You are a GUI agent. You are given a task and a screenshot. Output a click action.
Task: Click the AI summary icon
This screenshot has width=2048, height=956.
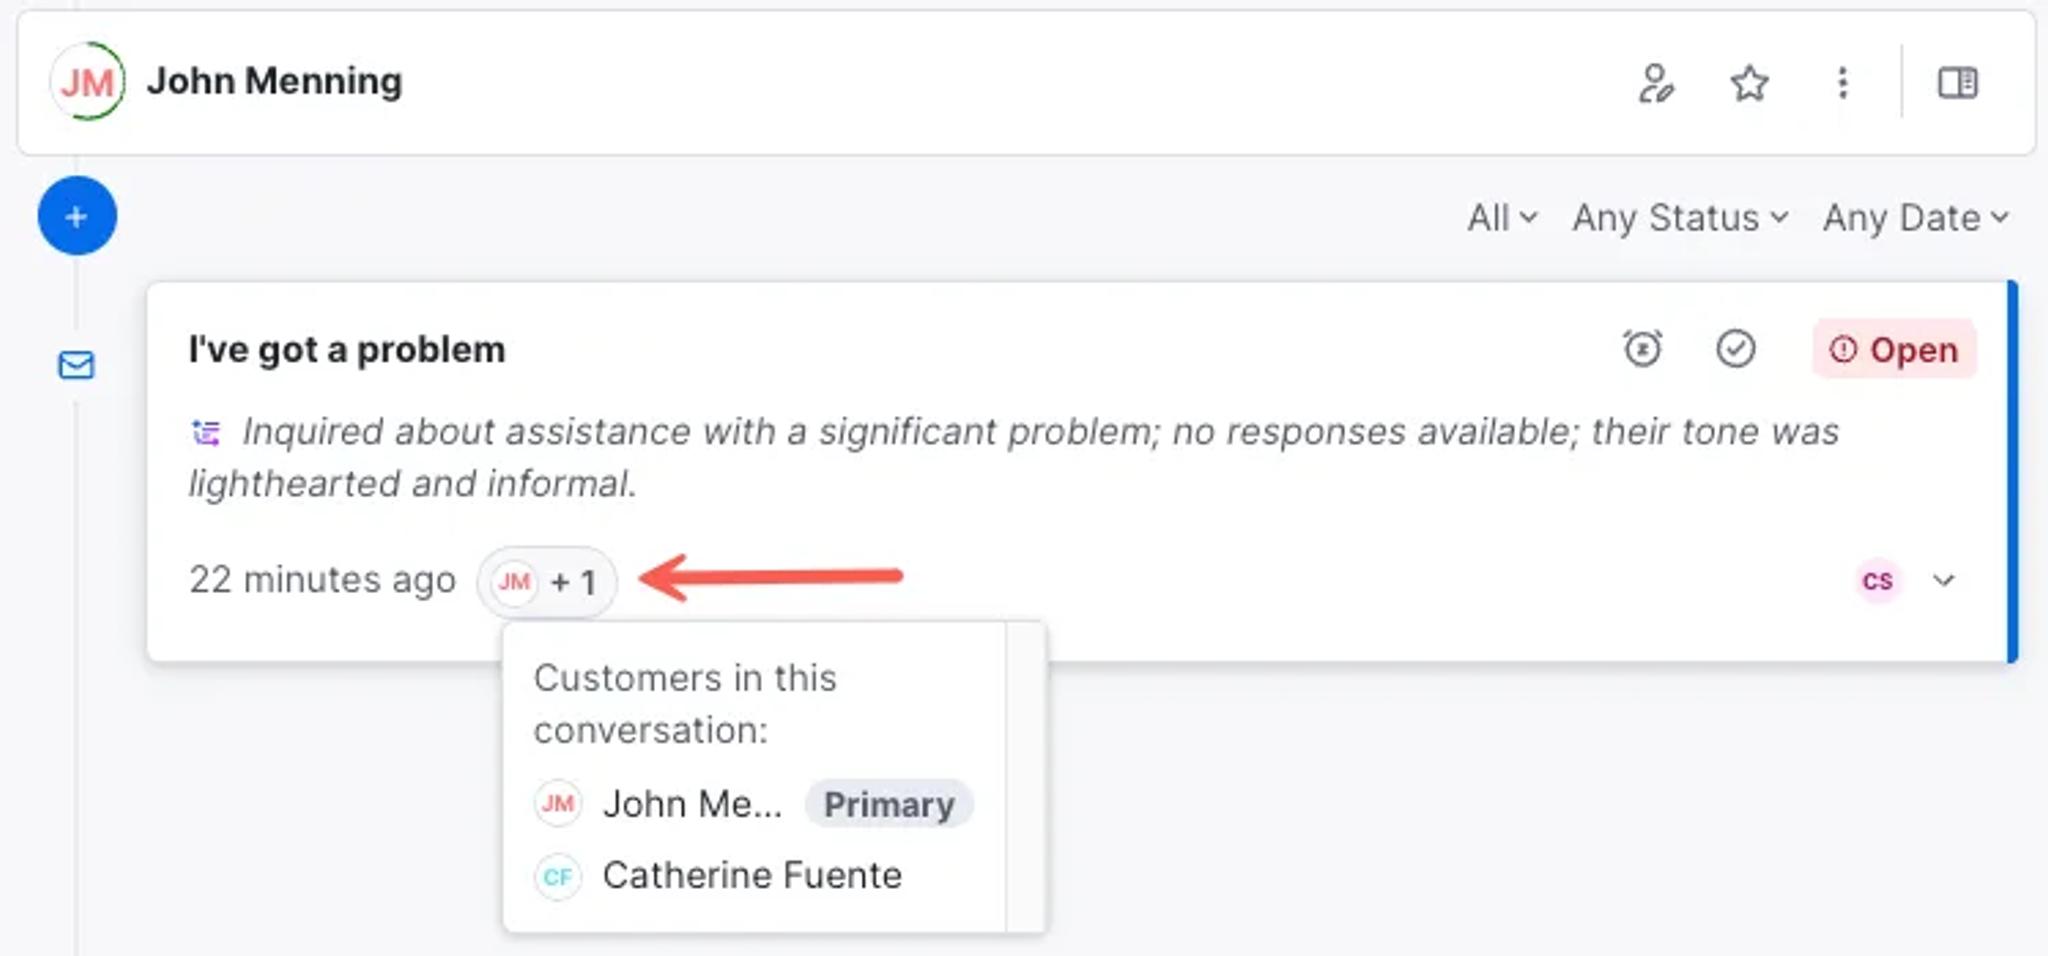(205, 433)
